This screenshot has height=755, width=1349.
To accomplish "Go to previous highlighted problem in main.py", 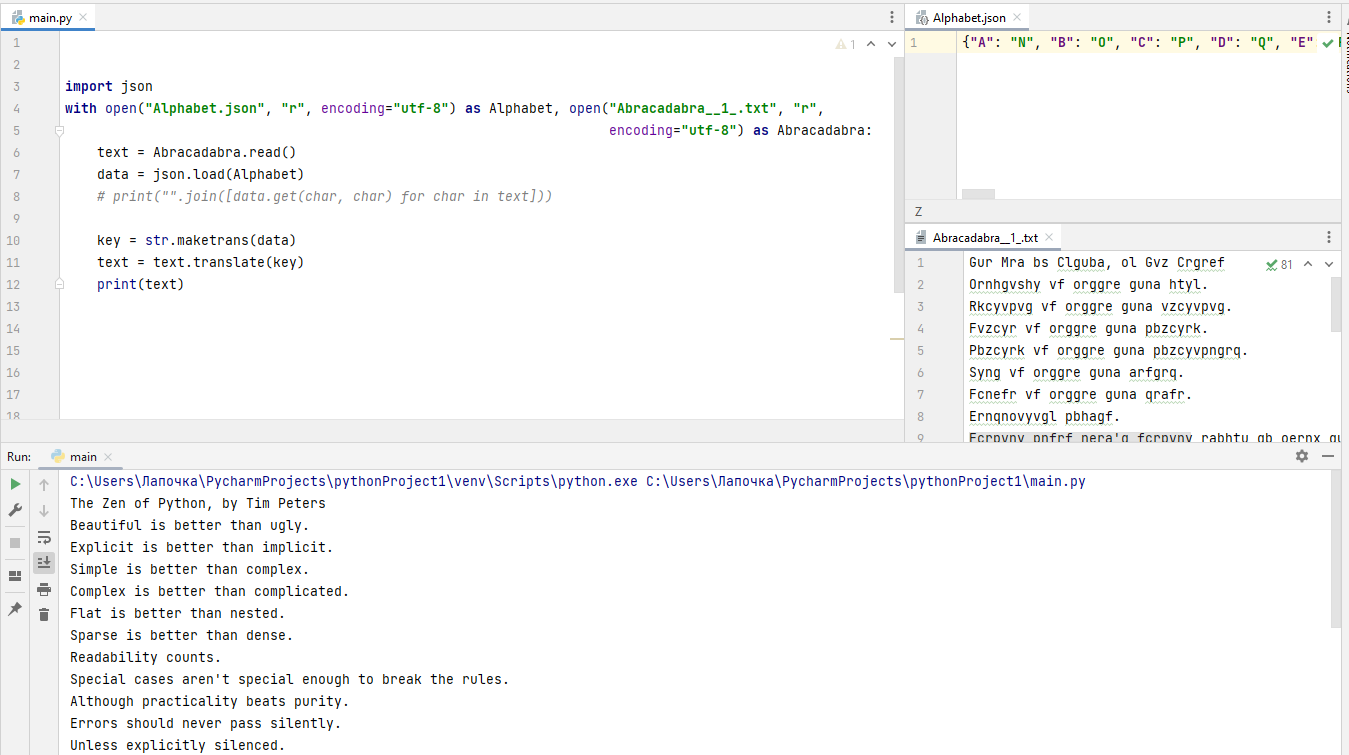I will click(x=870, y=44).
